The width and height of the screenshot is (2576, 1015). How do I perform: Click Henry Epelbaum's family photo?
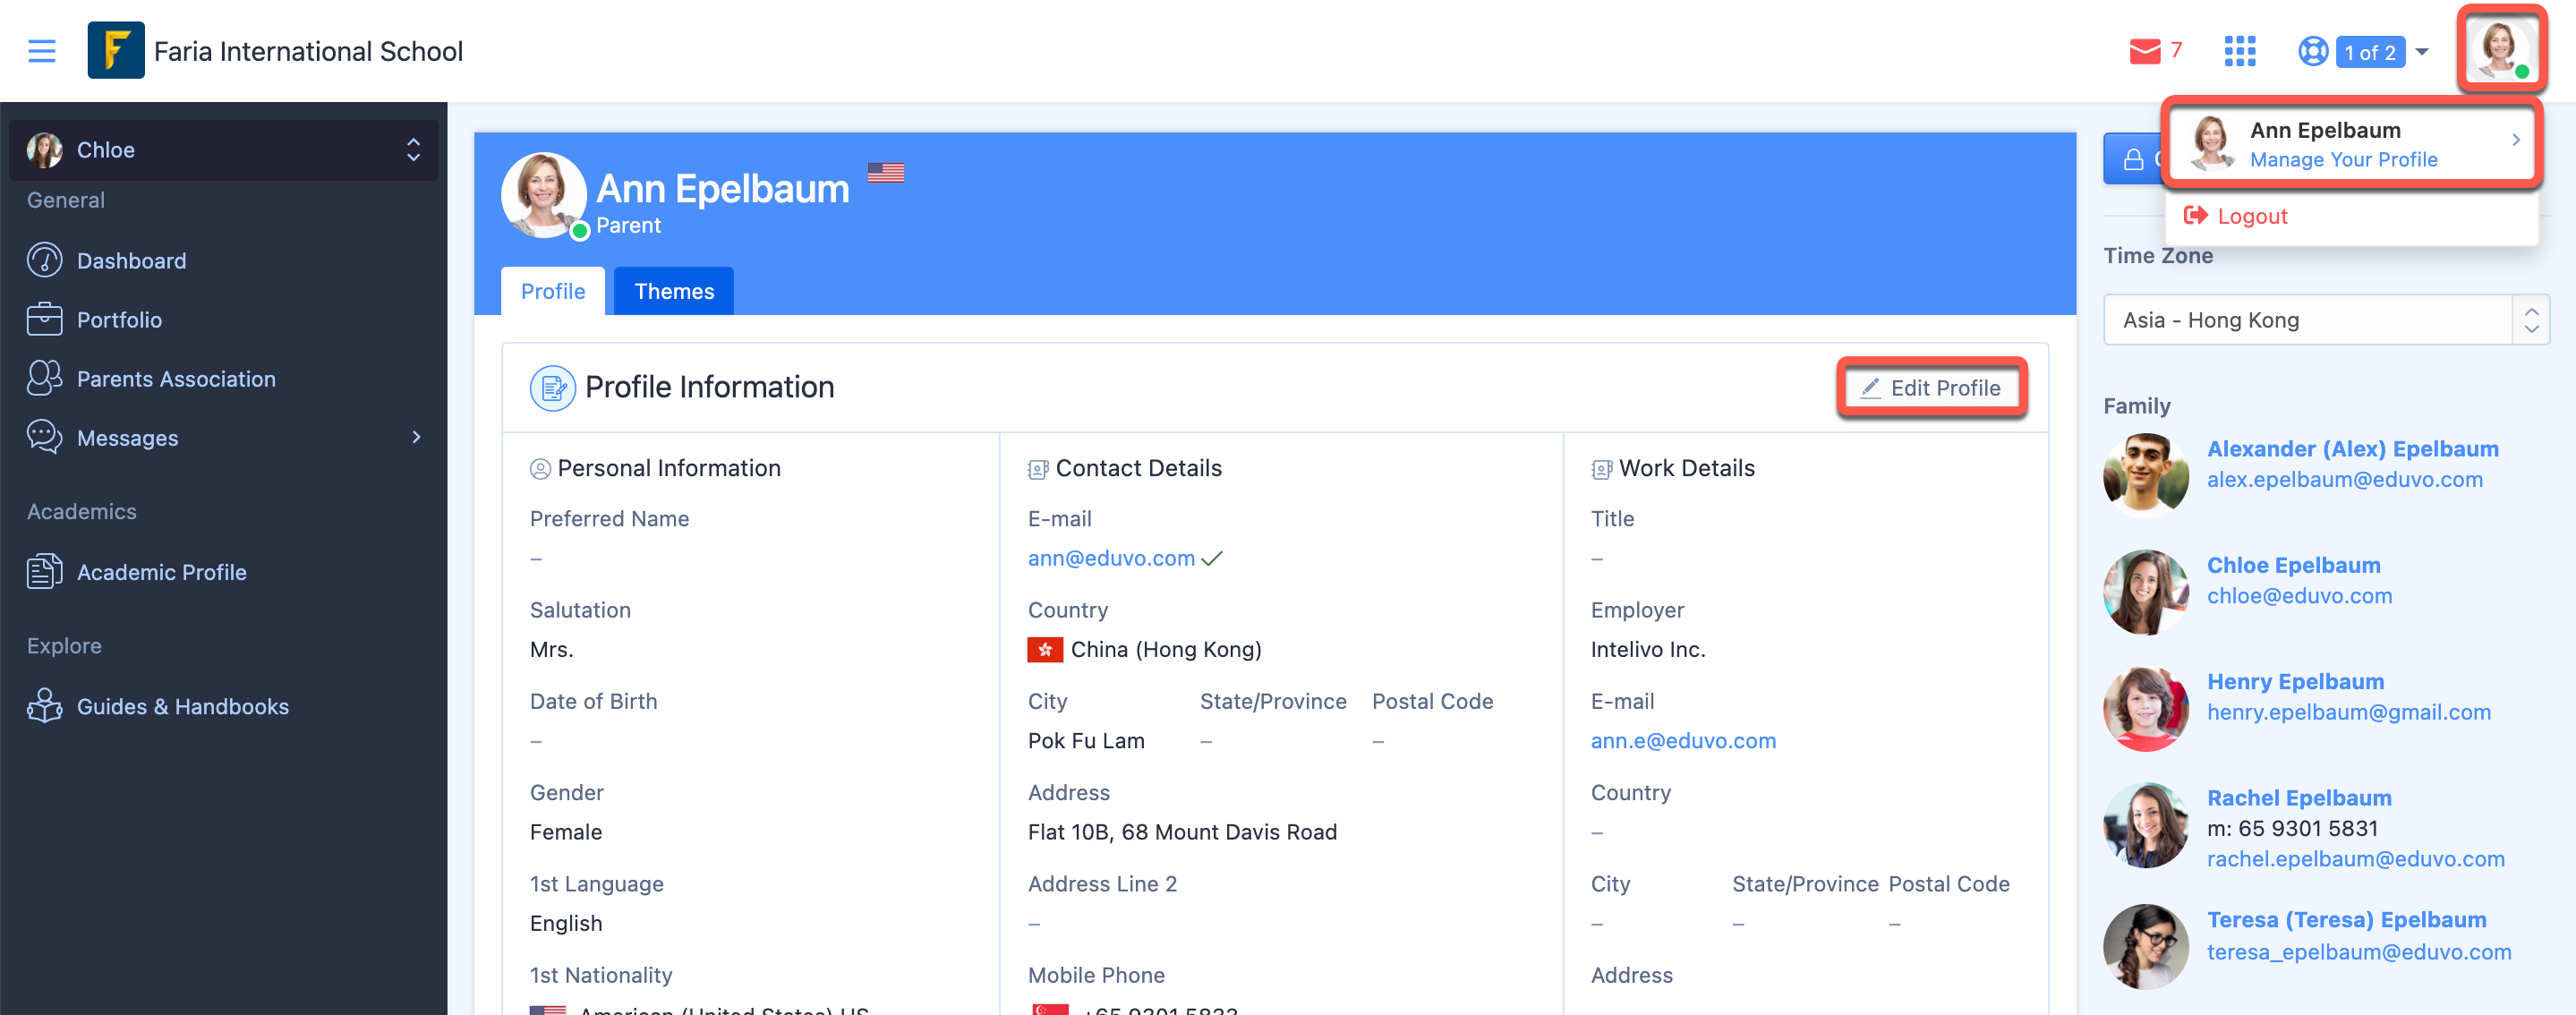2145,708
